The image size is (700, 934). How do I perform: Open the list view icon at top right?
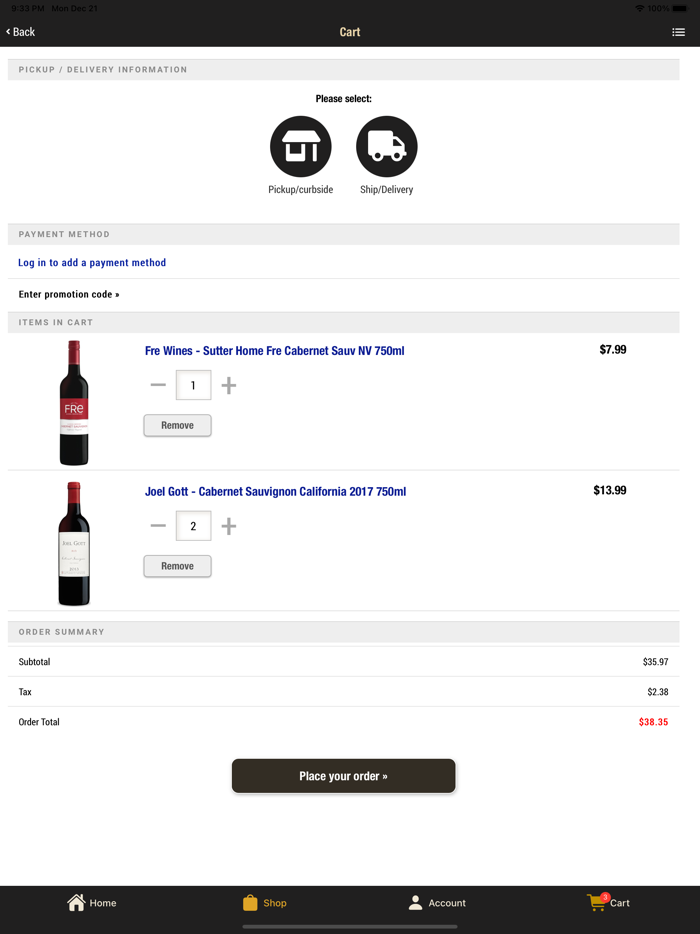tap(678, 31)
